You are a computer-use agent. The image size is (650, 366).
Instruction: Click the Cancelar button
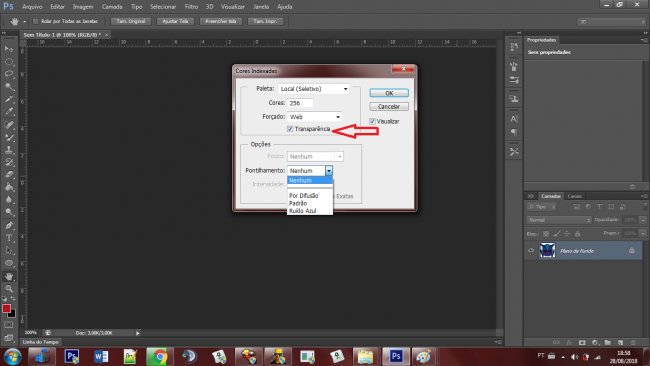[x=389, y=107]
